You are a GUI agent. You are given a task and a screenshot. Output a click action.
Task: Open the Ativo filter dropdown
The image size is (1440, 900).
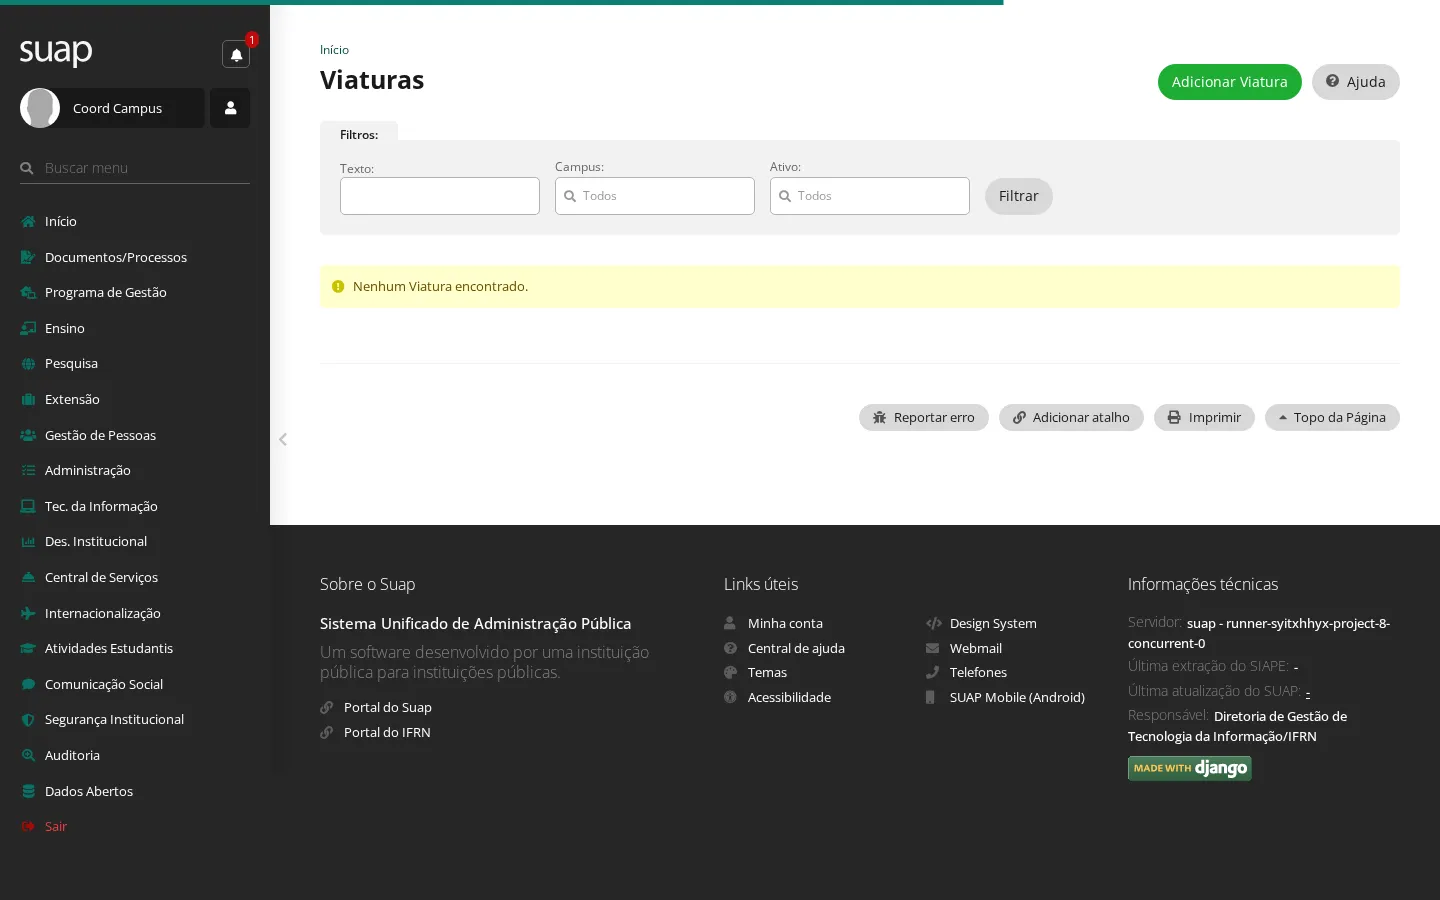tap(870, 196)
